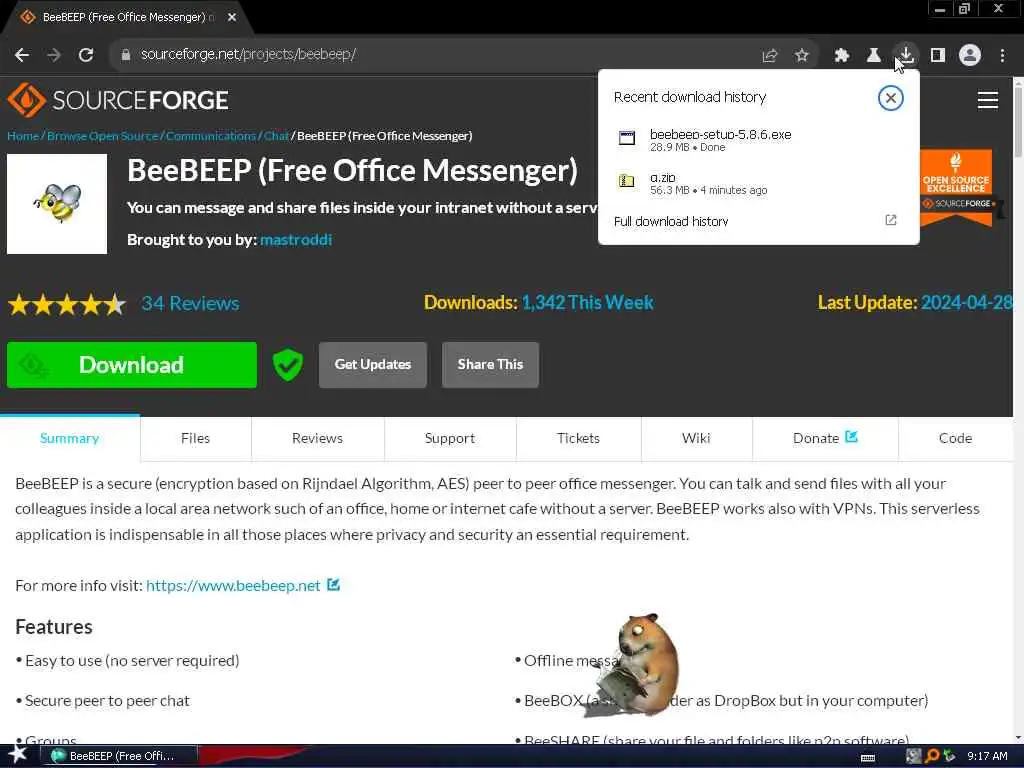This screenshot has width=1024, height=768.
Task: Share this page using address bar share icon
Action: click(x=770, y=56)
